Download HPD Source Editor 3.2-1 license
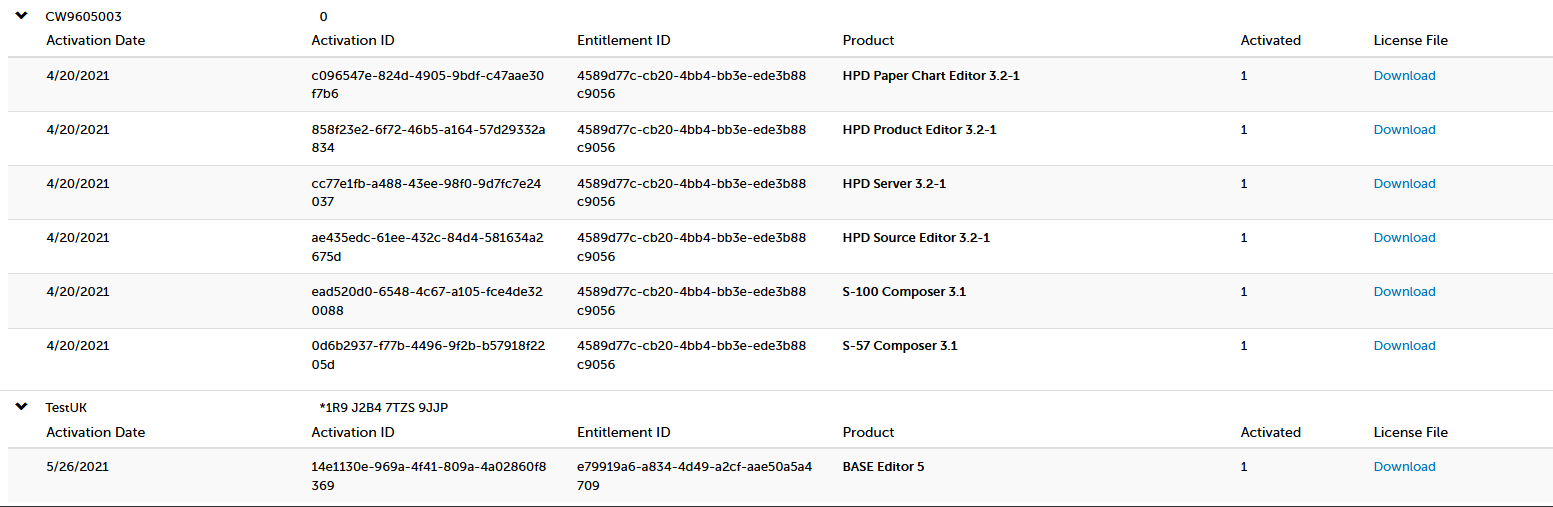The width and height of the screenshot is (1553, 507). pos(1404,238)
